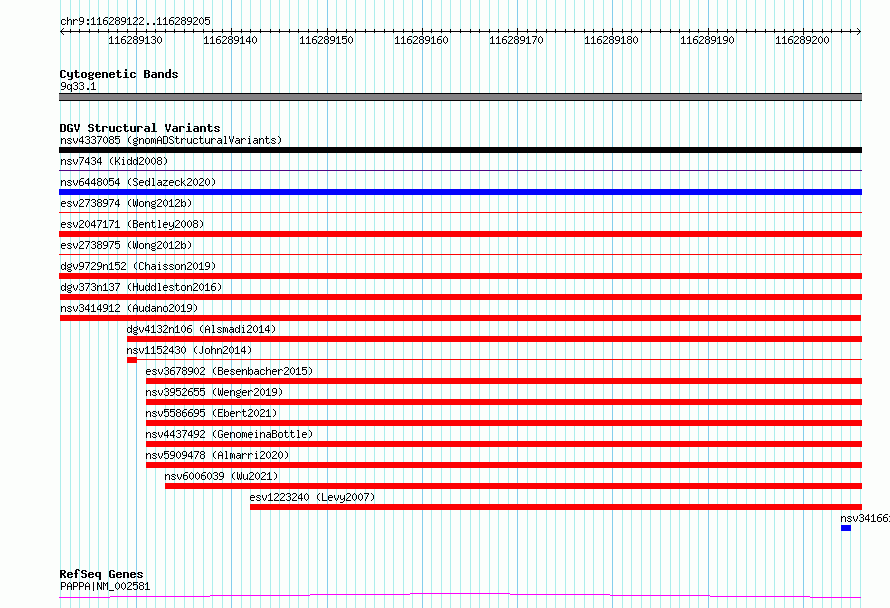Click the esv1223240 (Levy2007) label
Image resolution: width=890 pixels, height=608 pixels.
pyautogui.click(x=312, y=497)
